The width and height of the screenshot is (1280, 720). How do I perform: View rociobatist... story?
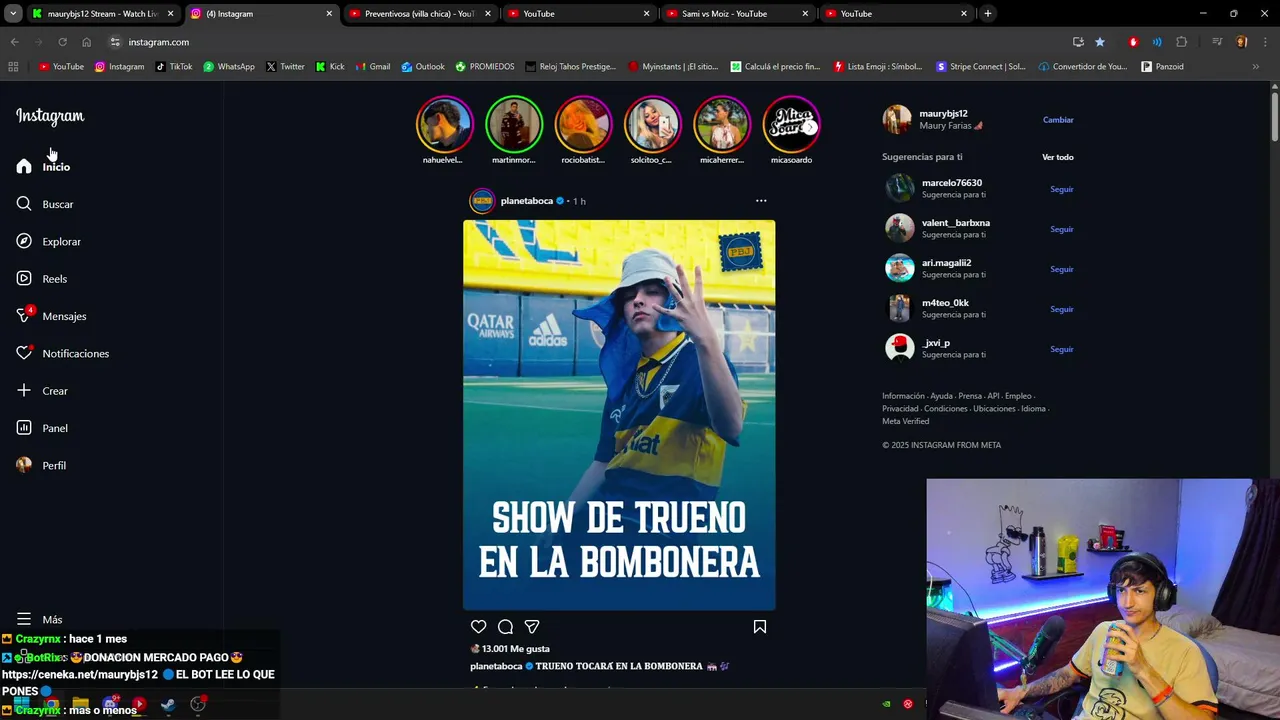(x=583, y=124)
